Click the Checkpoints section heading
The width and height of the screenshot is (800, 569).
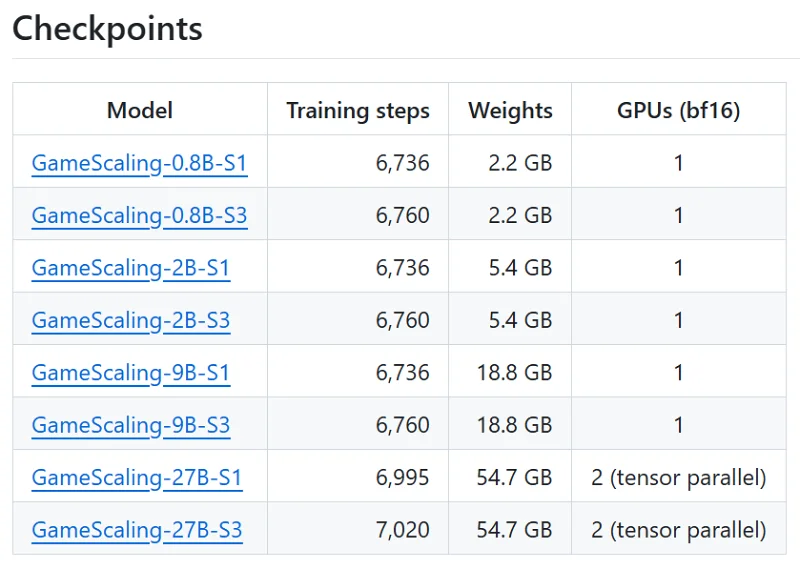(107, 29)
